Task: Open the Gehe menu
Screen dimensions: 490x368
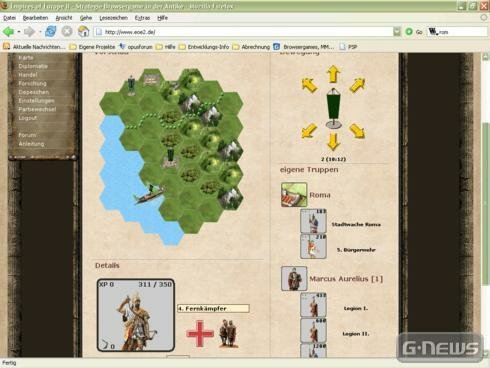Action: coord(86,18)
